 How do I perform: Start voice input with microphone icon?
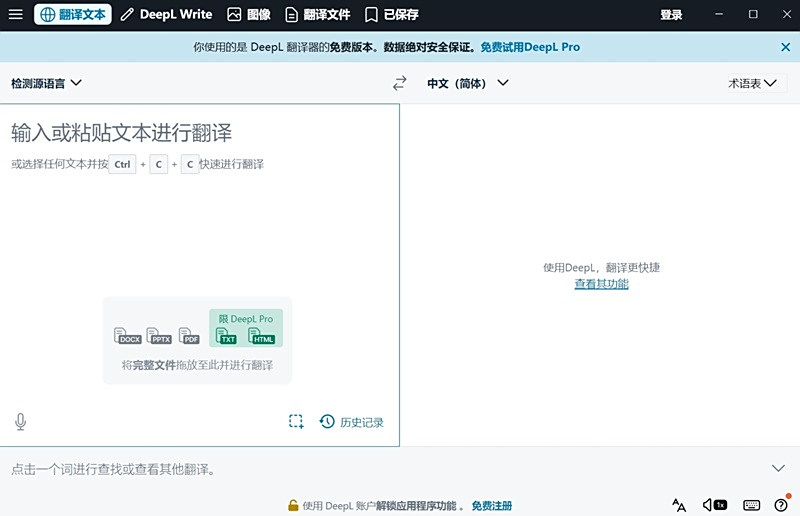tap(20, 422)
